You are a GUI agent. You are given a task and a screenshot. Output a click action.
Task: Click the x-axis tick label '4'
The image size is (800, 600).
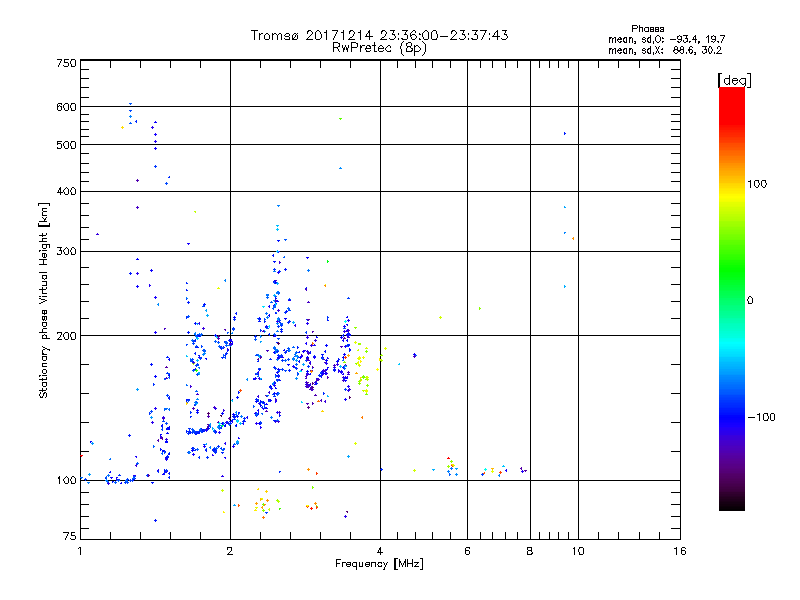(380, 551)
